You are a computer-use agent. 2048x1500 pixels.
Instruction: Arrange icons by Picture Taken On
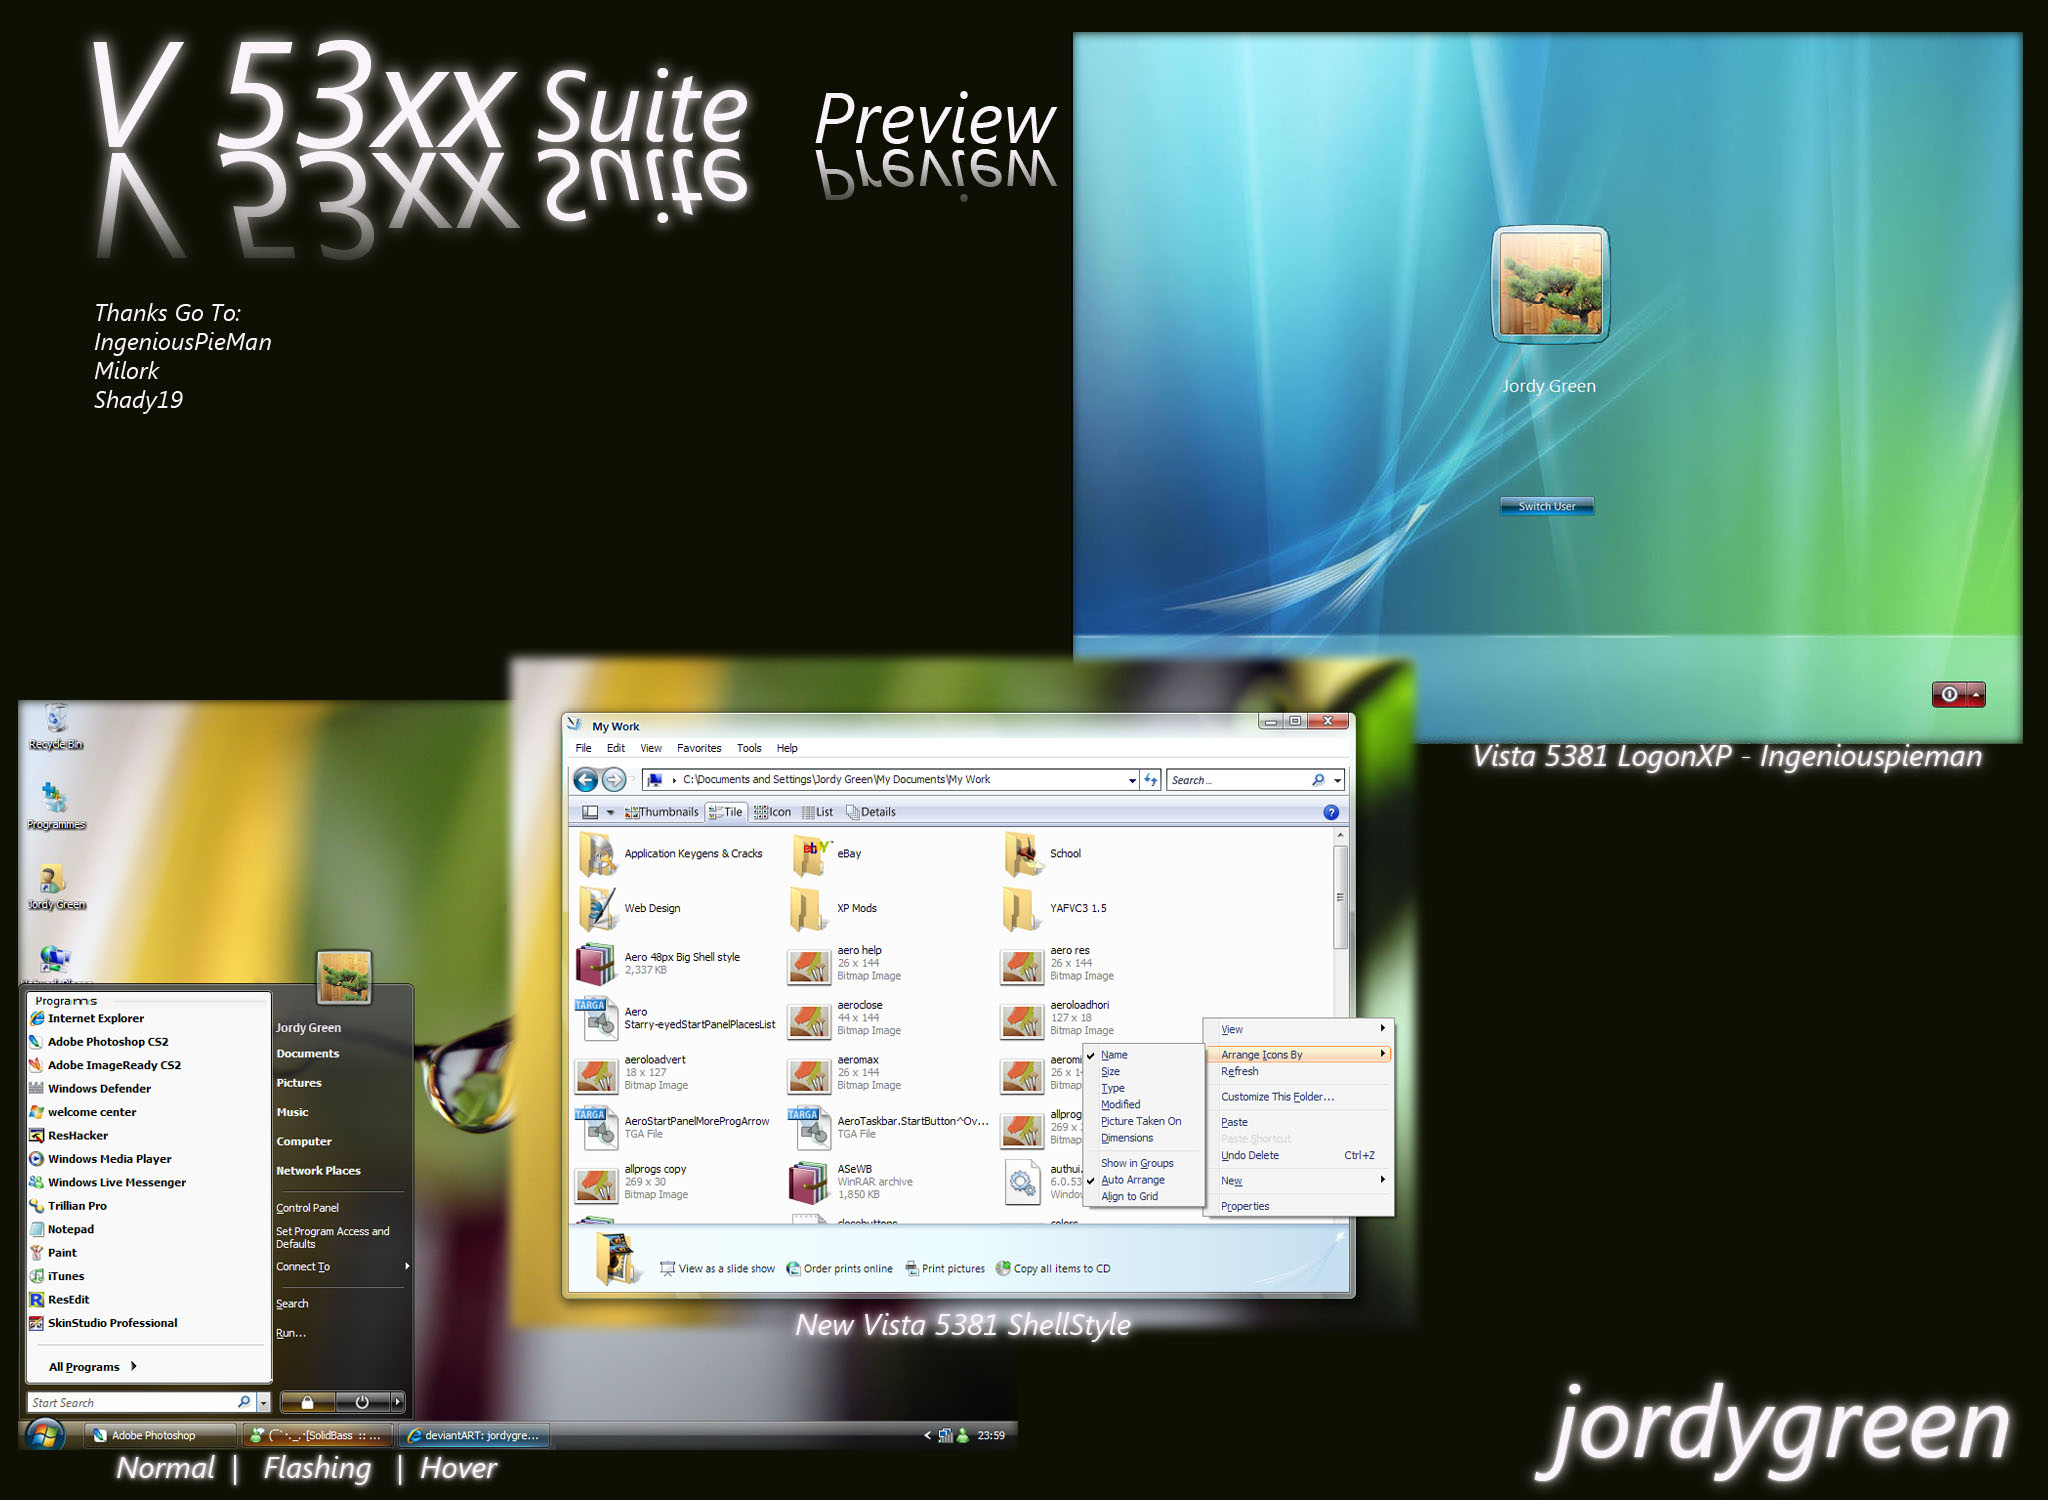1140,1121
